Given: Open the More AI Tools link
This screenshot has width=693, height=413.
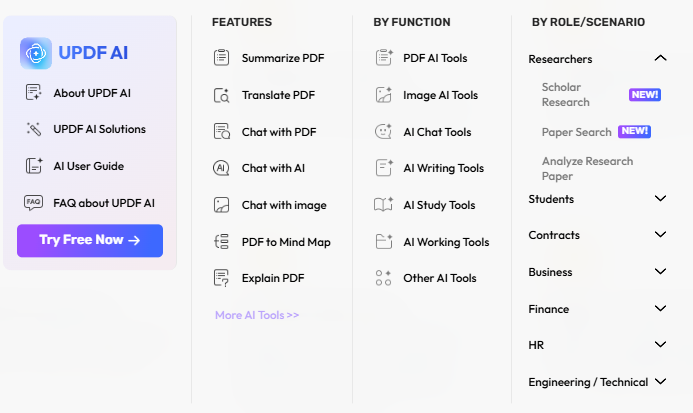Looking at the screenshot, I should click(257, 315).
